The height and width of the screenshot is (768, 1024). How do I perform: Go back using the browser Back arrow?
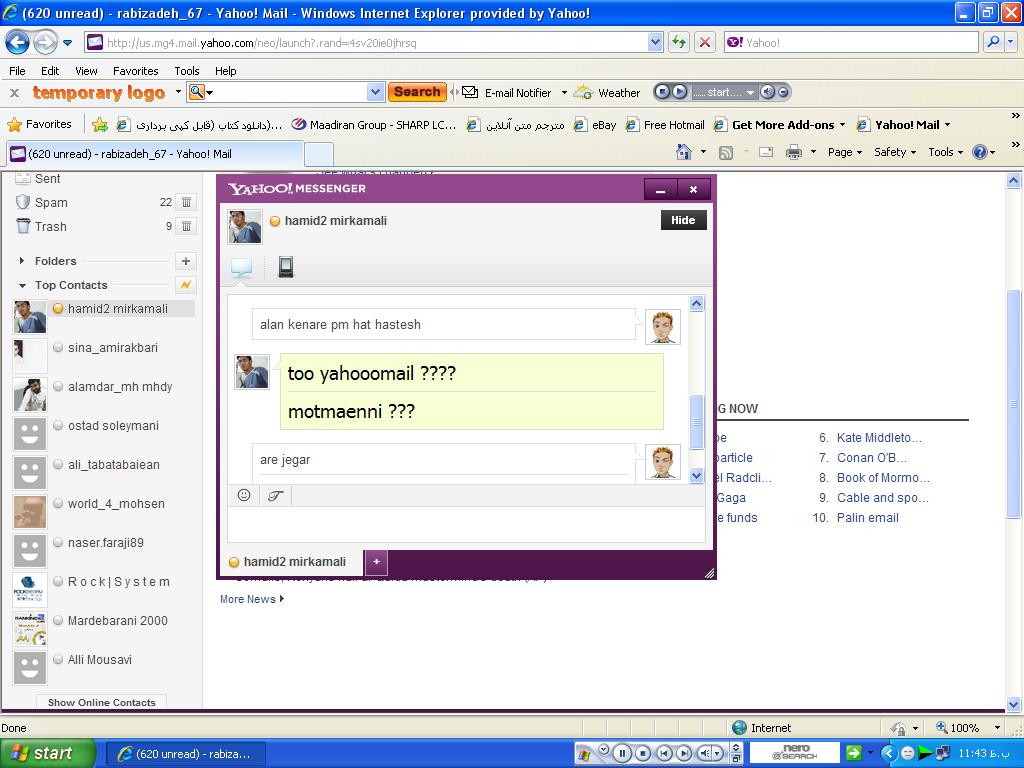(17, 43)
